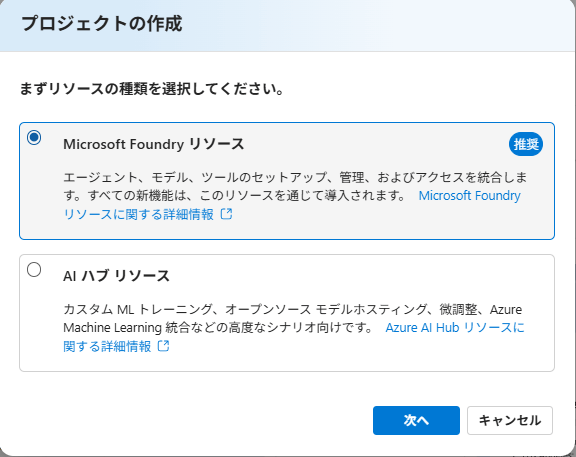
Task: Click the プロジェクトの作成 dialog title
Action: tap(102, 24)
